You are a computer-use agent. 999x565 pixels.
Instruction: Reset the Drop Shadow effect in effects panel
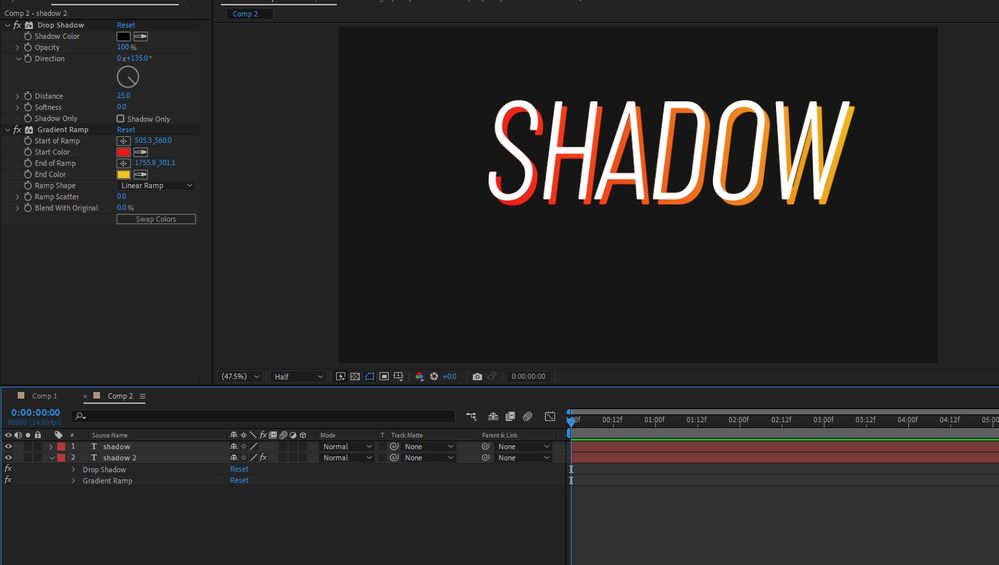click(126, 25)
